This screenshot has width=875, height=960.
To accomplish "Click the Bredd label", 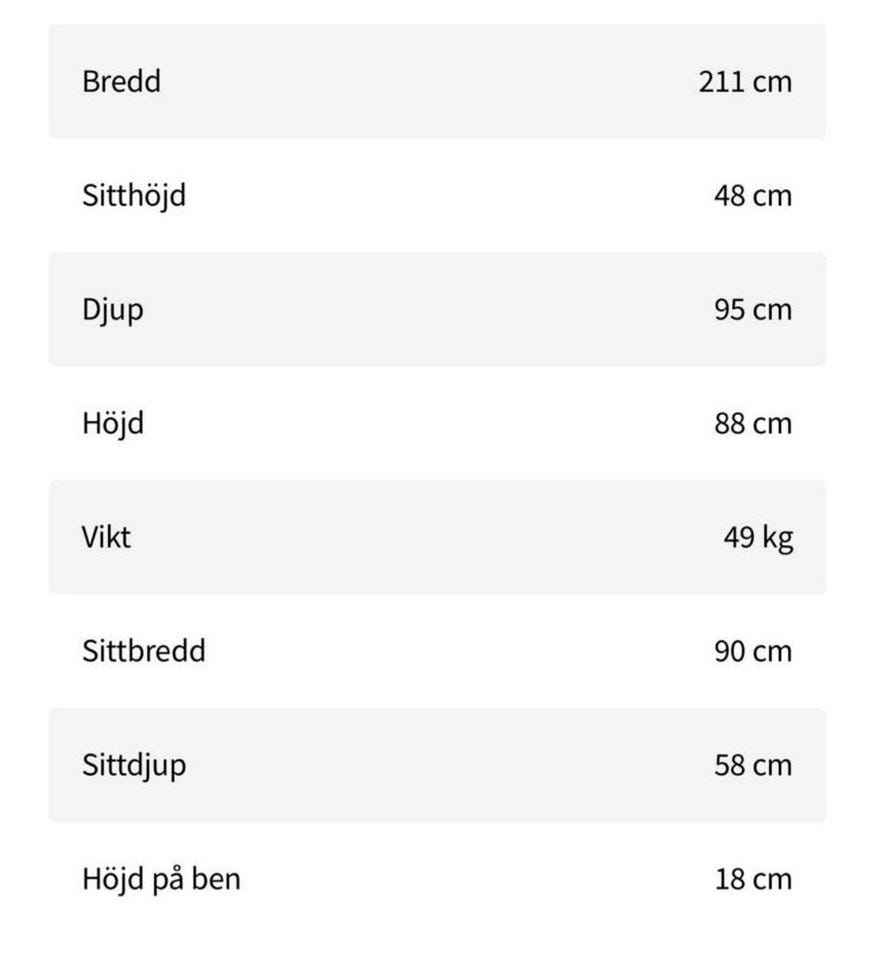I will click(121, 81).
